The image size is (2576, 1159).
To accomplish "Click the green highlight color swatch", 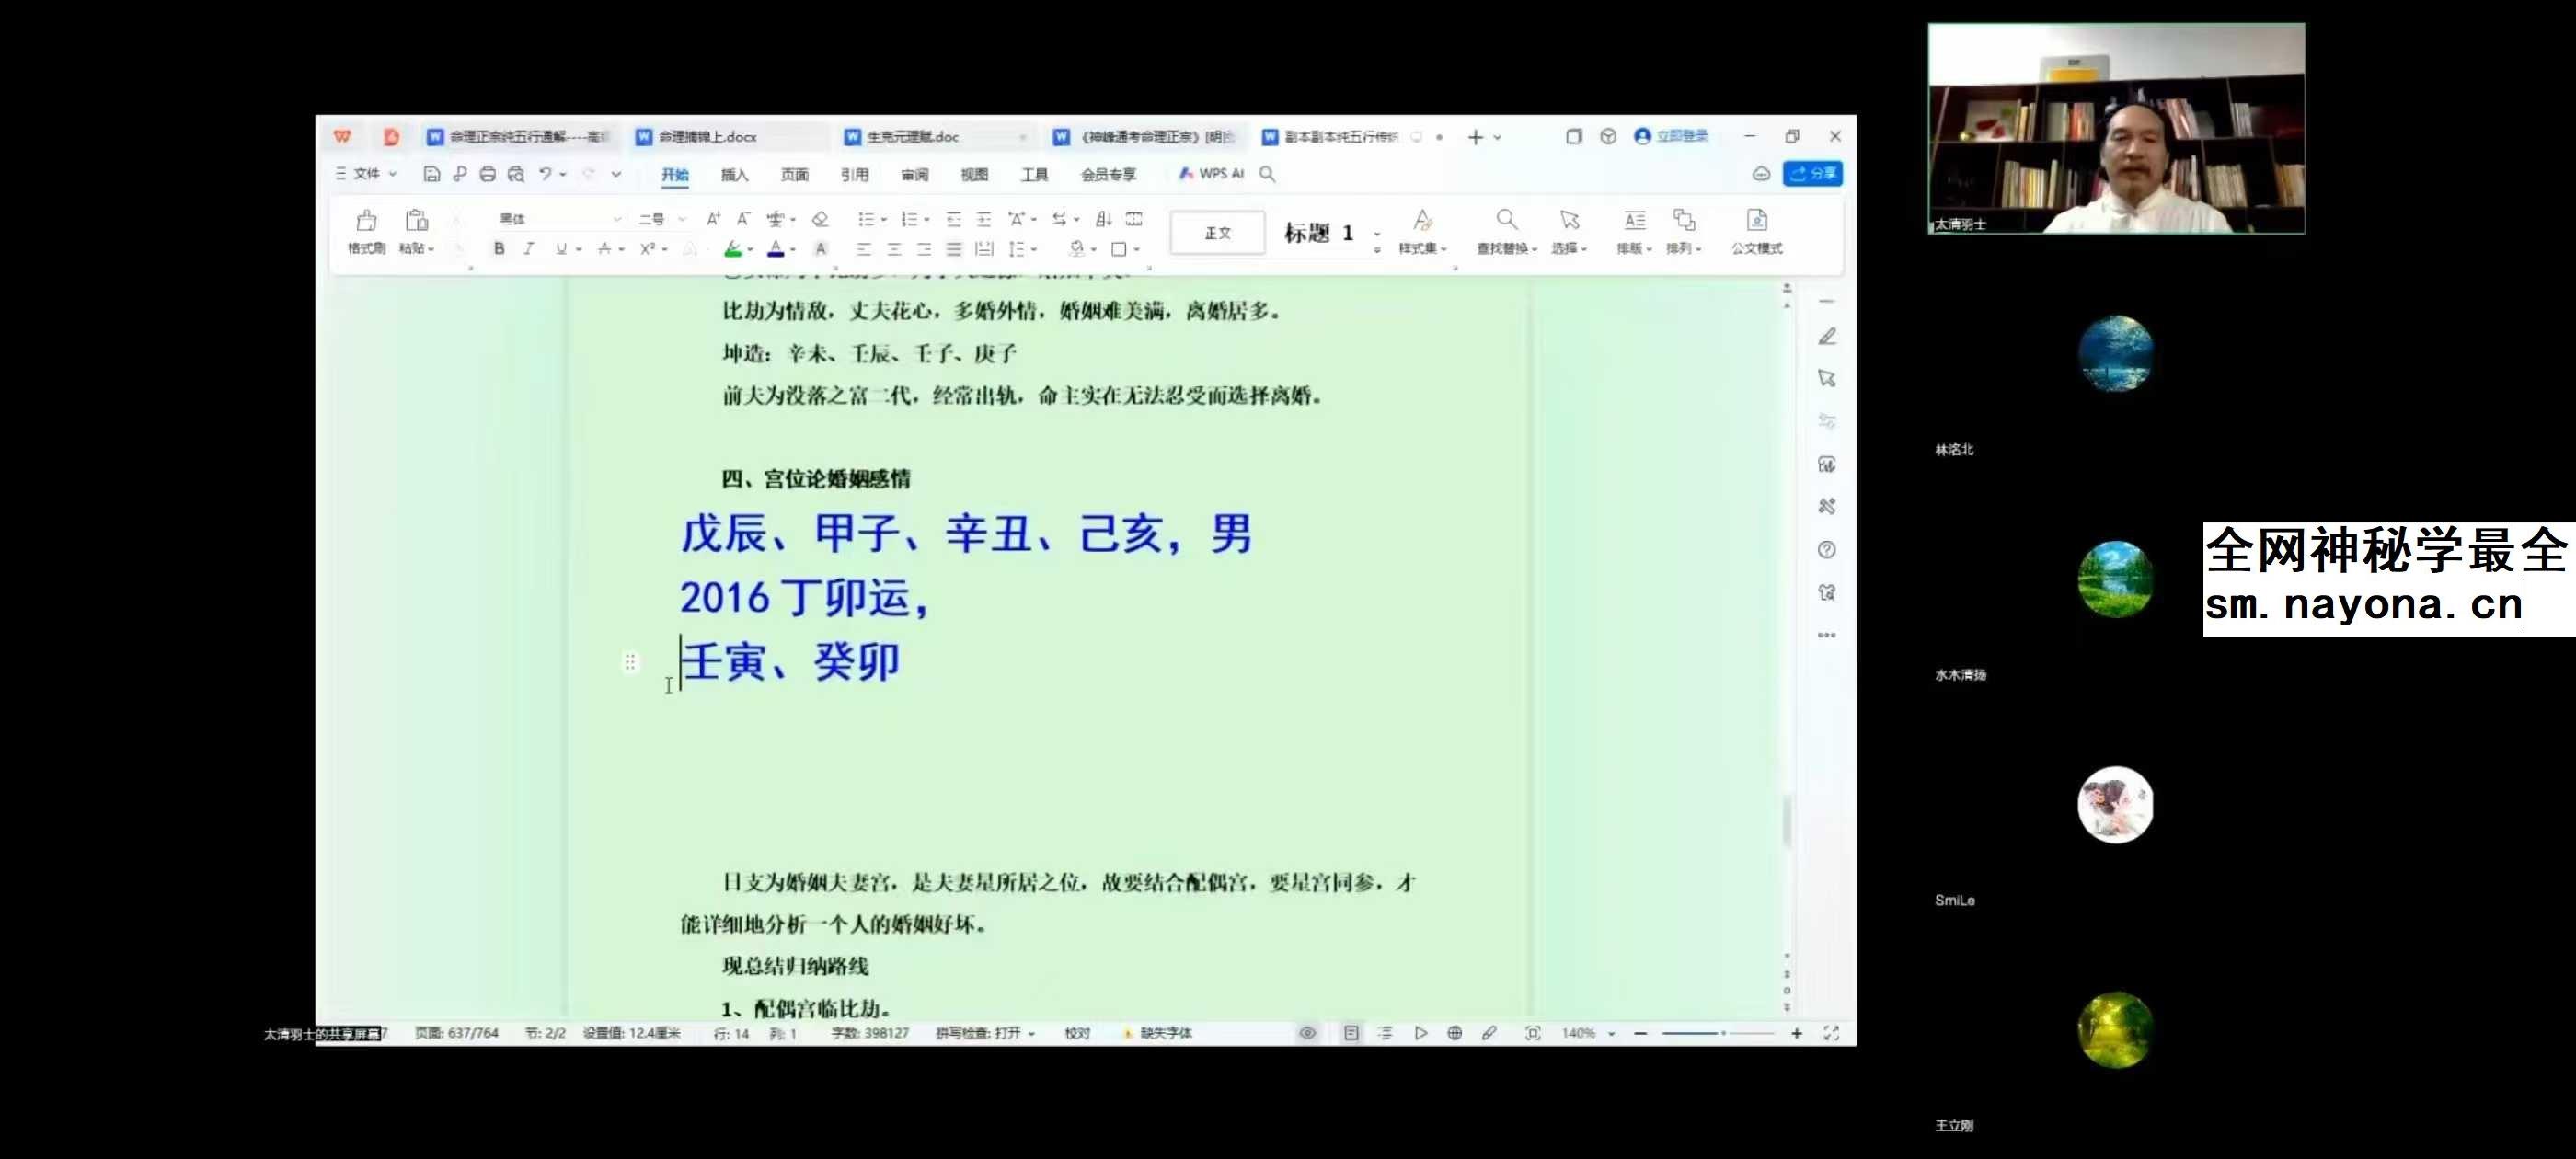I will click(733, 249).
